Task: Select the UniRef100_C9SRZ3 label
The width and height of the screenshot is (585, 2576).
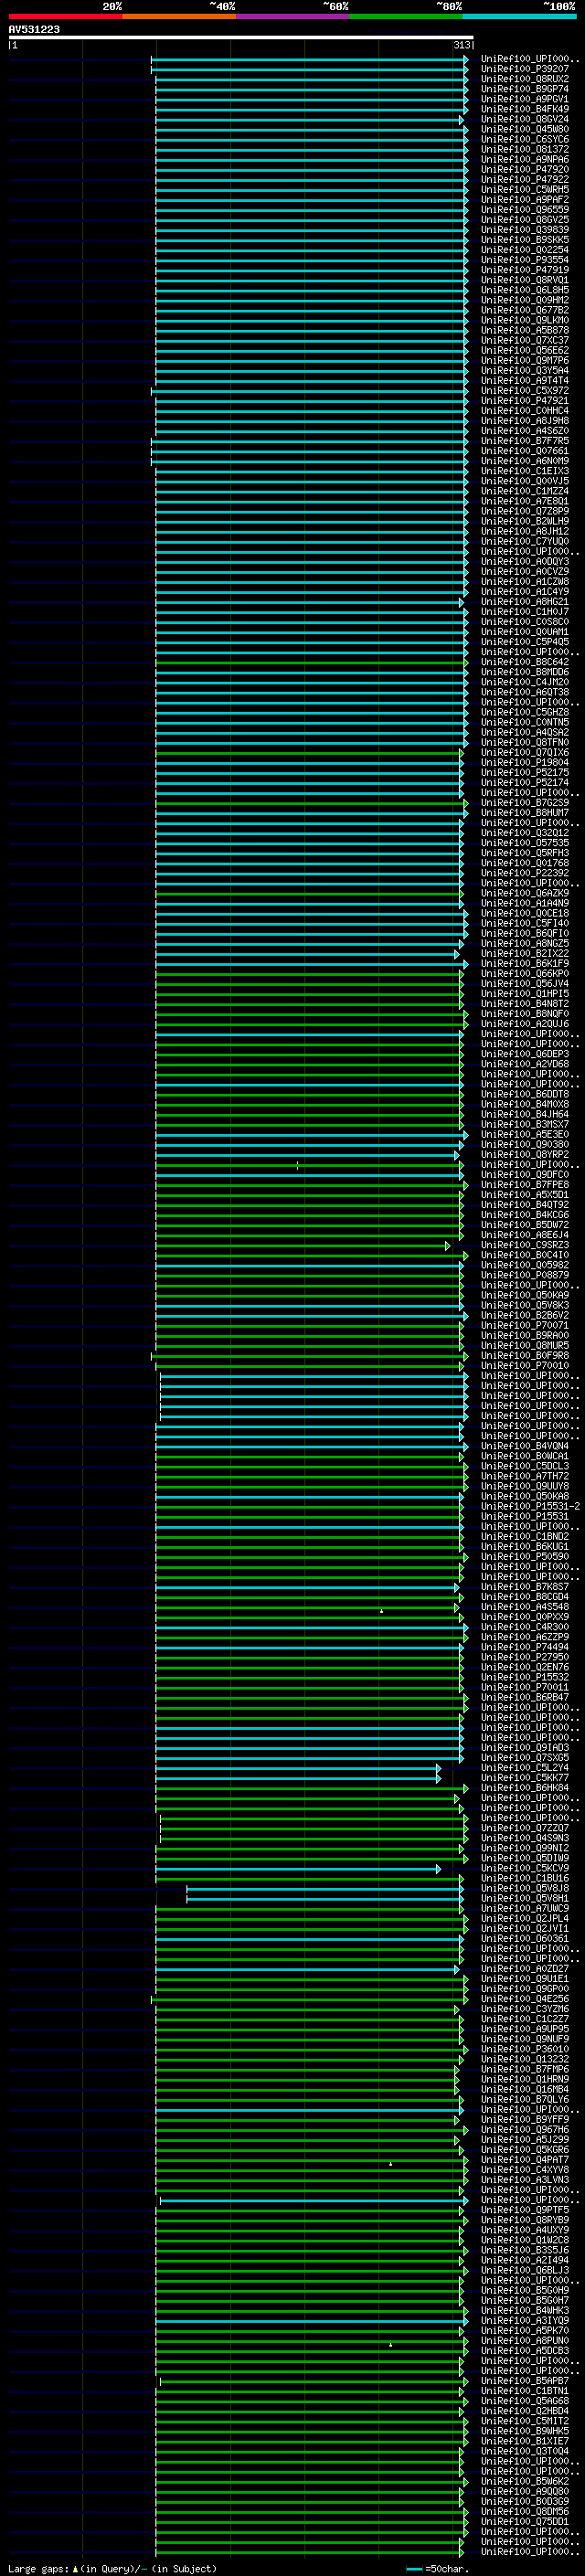Action: (525, 1246)
